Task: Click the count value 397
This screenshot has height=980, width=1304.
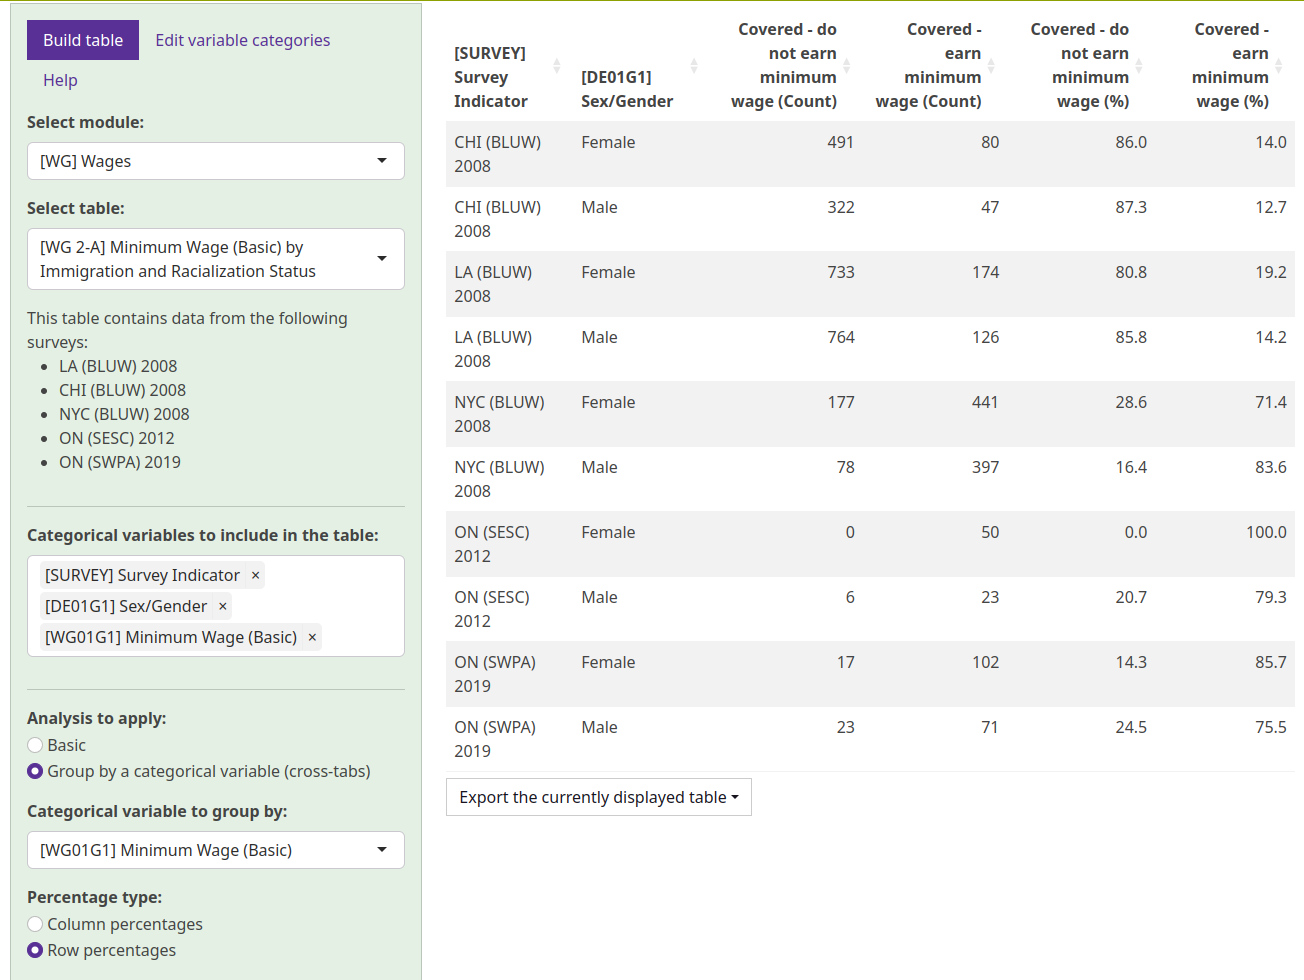Action: (x=985, y=467)
